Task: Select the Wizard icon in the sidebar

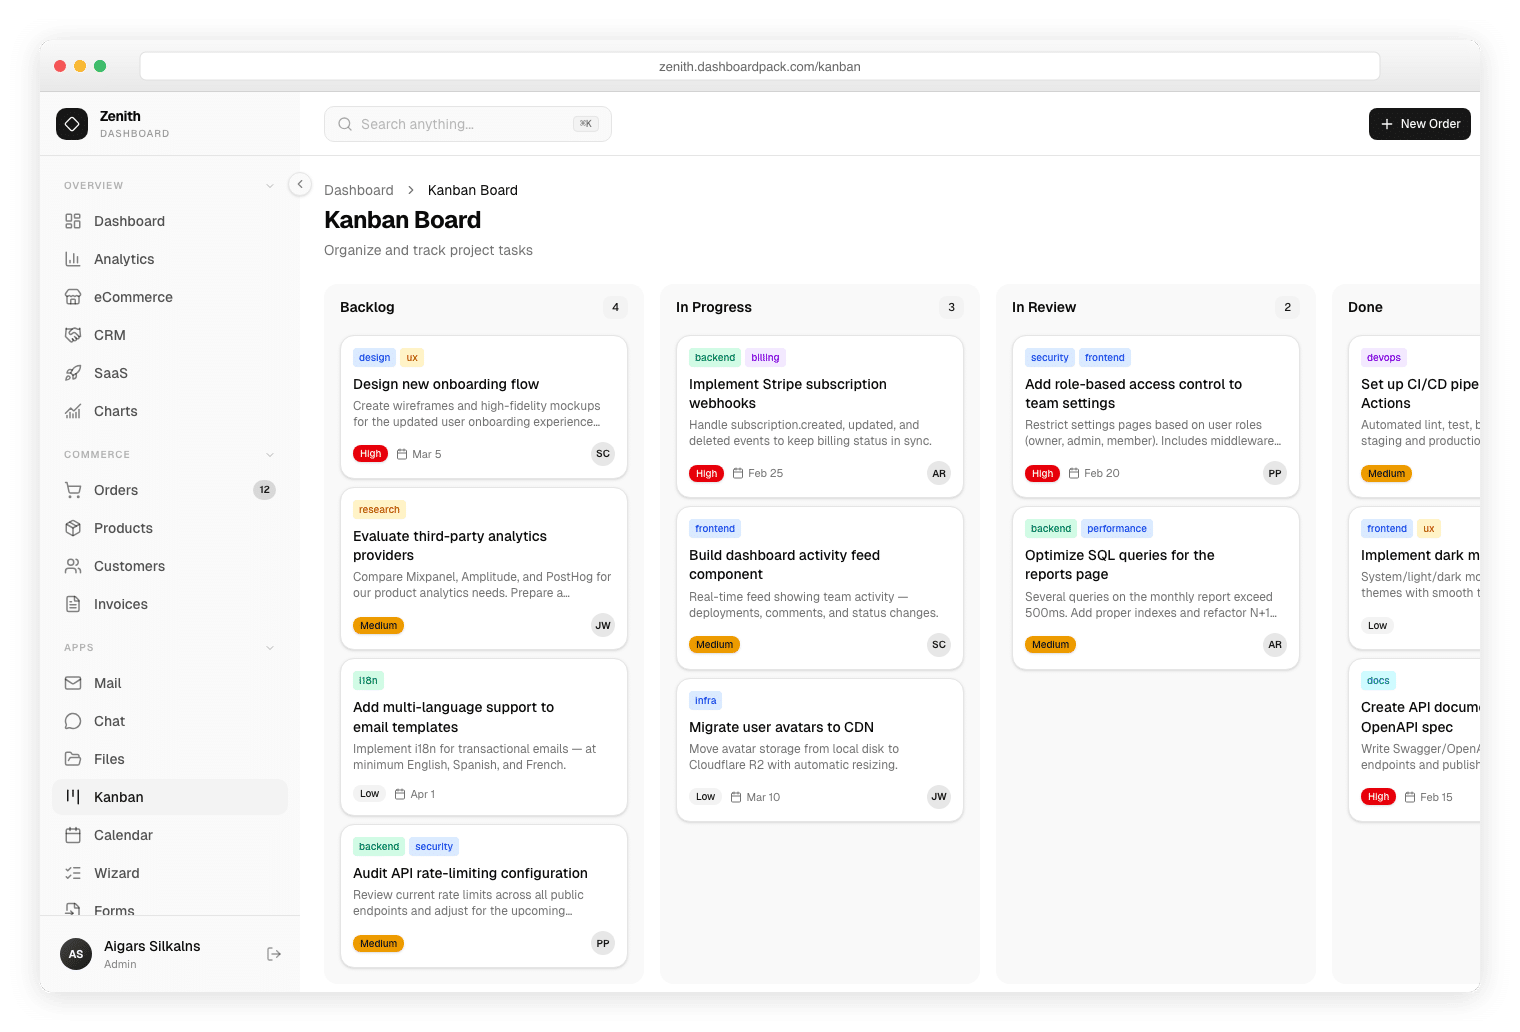Action: click(x=73, y=873)
